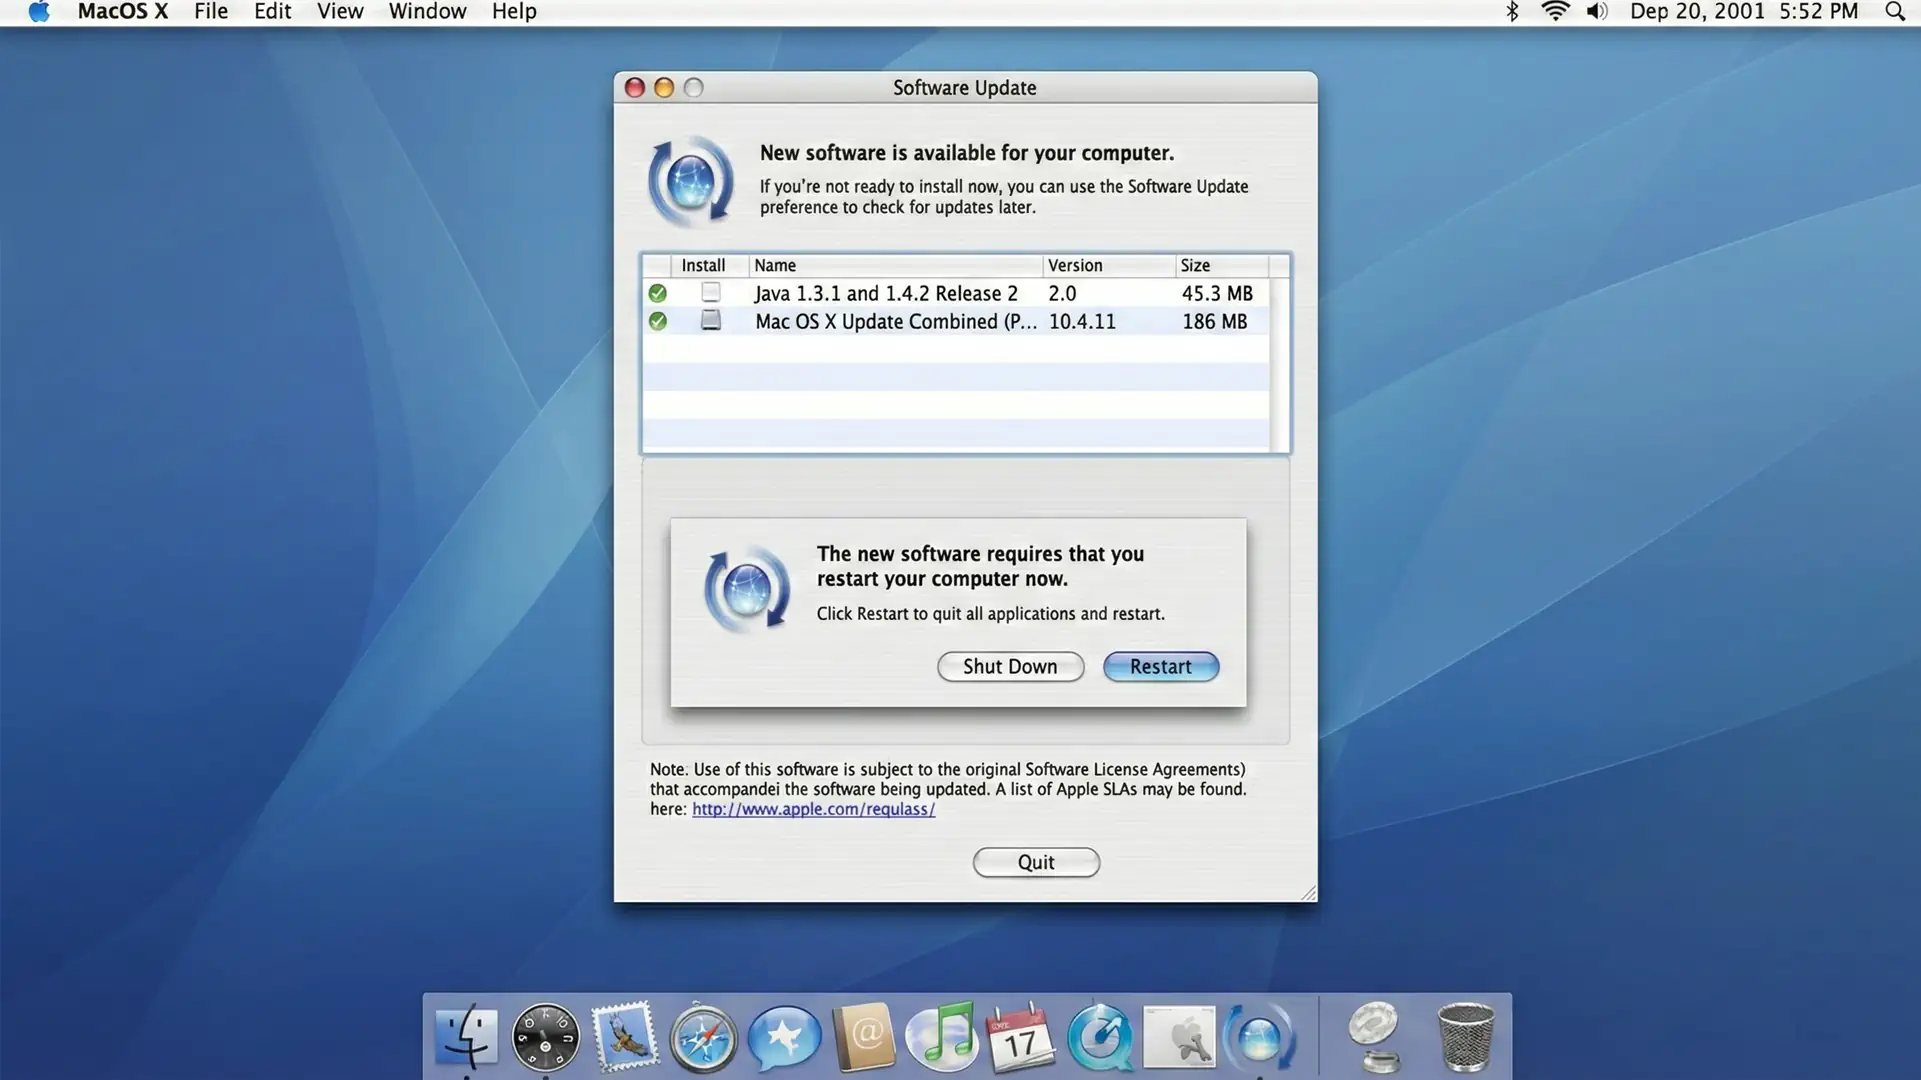Open iCal calendar in the dock

tap(1020, 1038)
